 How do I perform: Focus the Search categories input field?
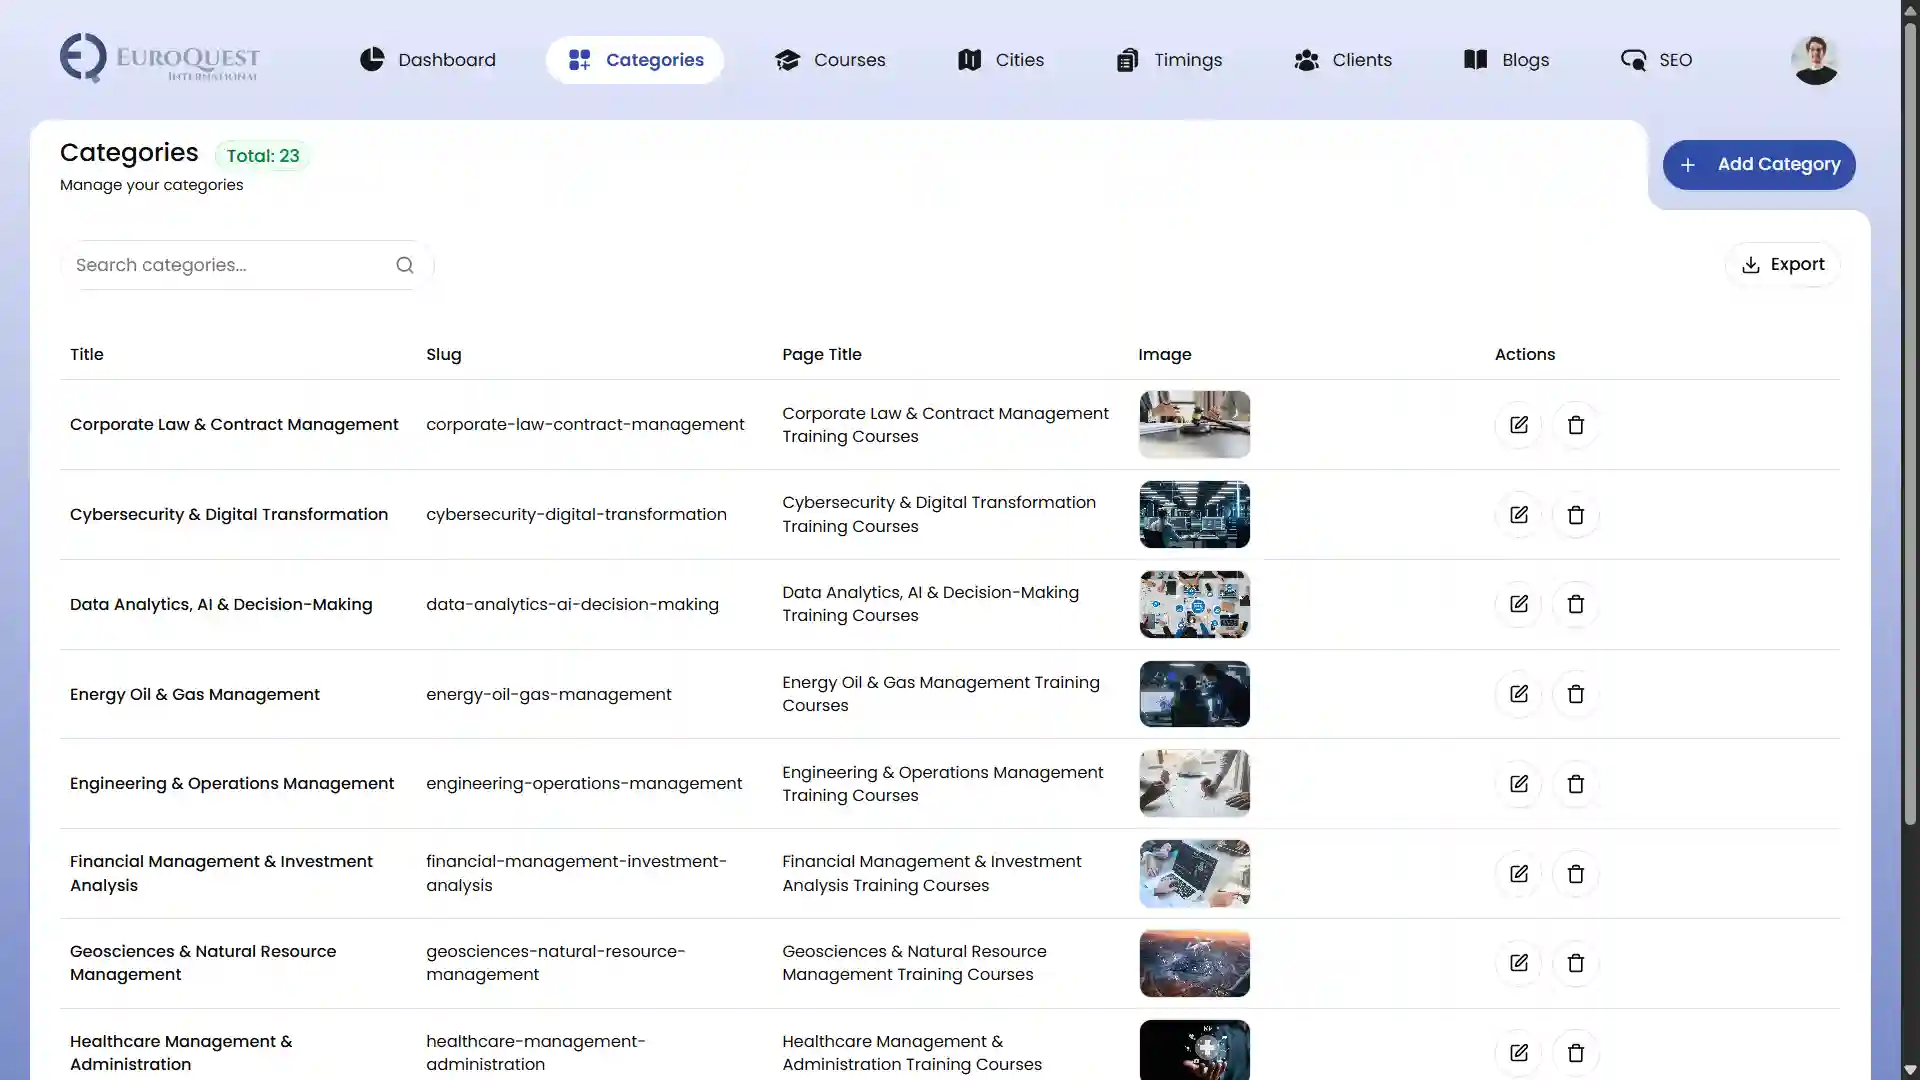pyautogui.click(x=230, y=265)
